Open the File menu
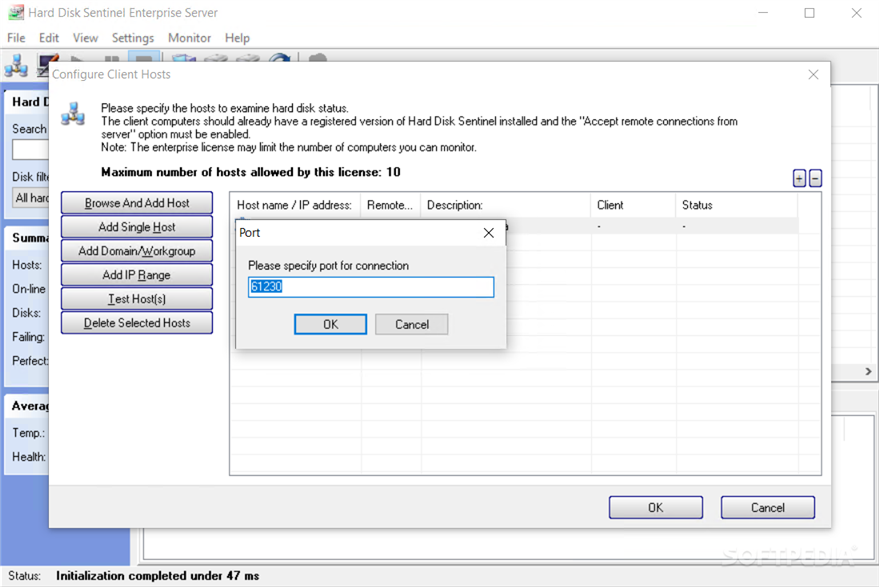This screenshot has height=587, width=879. pyautogui.click(x=16, y=38)
